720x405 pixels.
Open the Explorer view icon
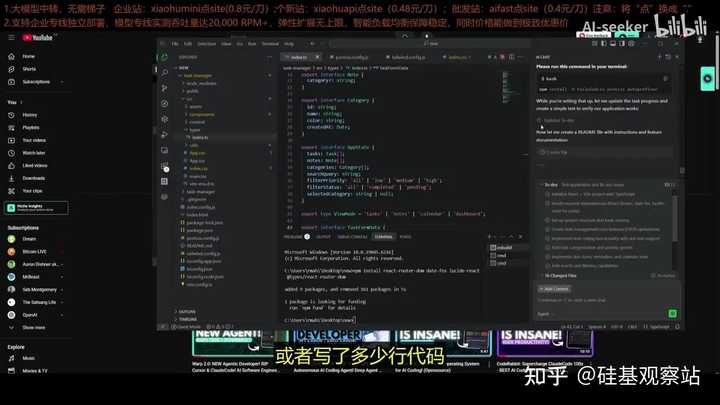point(165,58)
